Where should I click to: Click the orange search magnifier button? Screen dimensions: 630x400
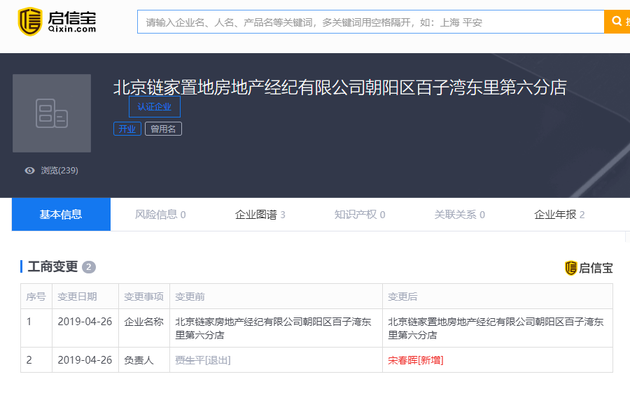click(617, 21)
